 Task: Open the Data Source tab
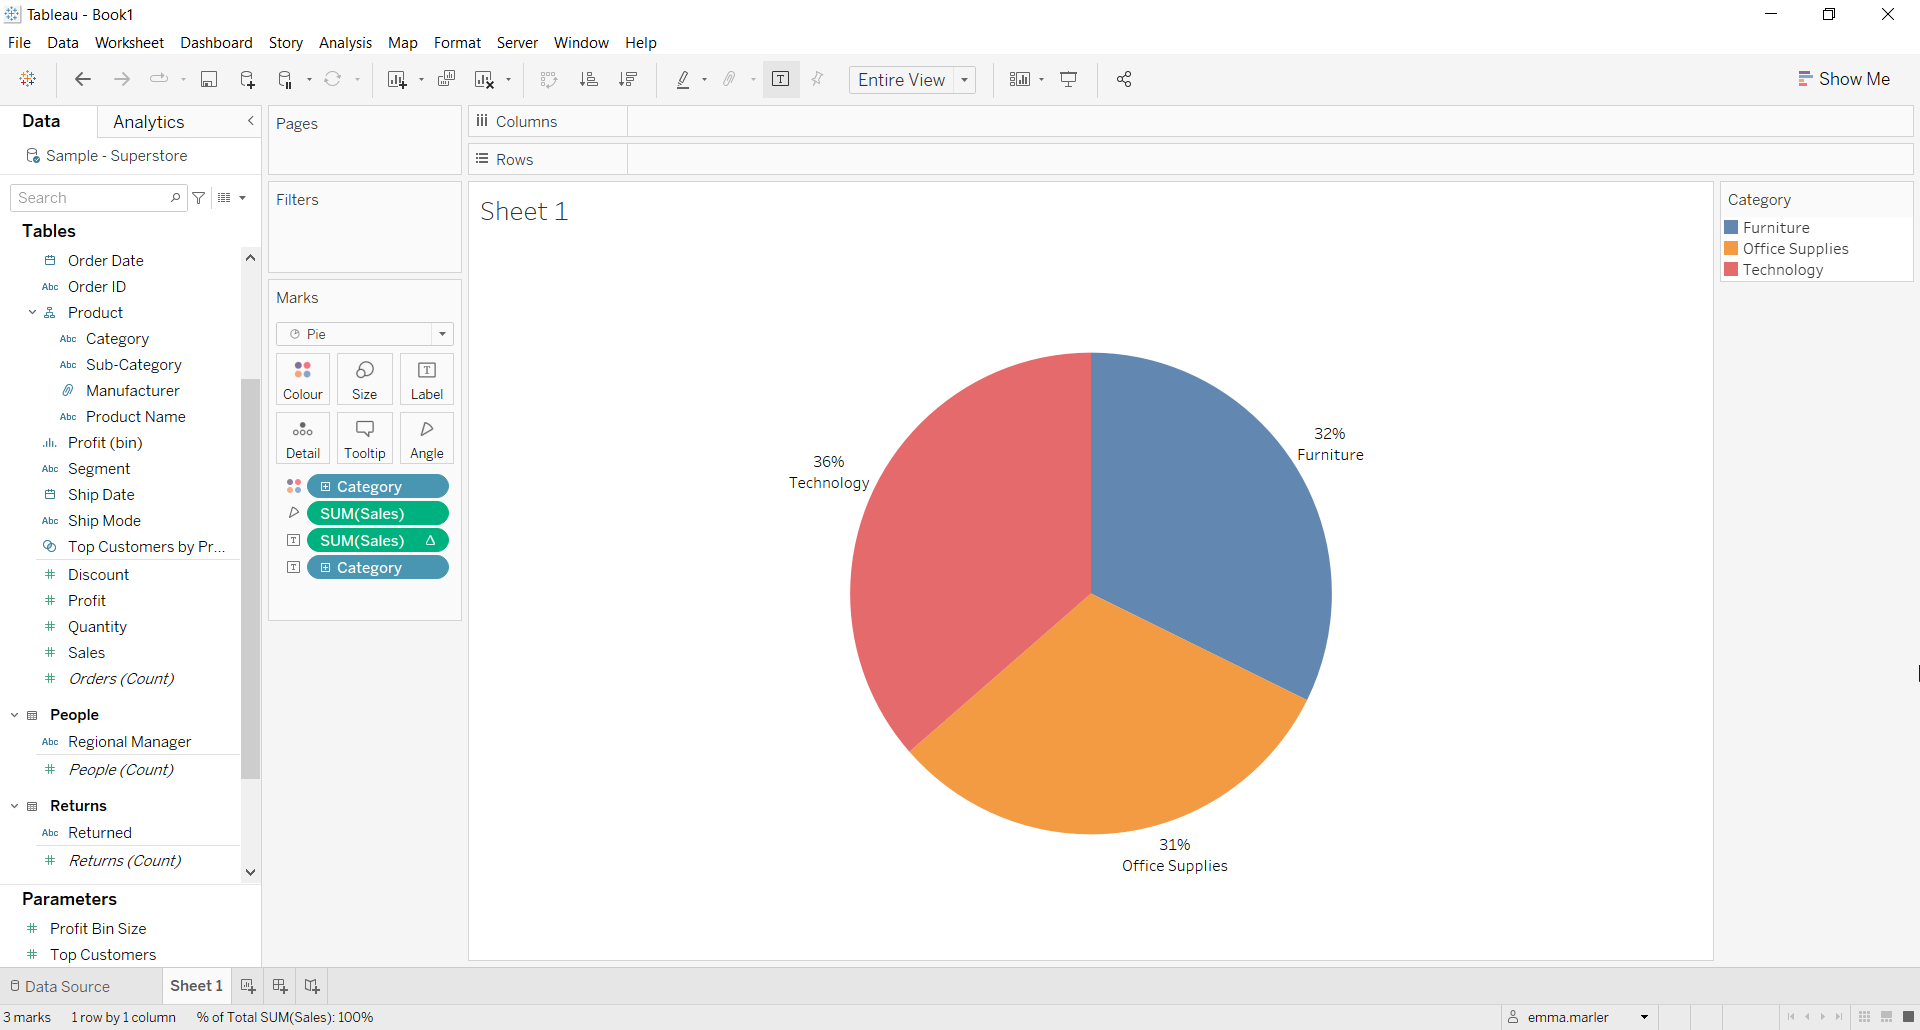(x=66, y=986)
